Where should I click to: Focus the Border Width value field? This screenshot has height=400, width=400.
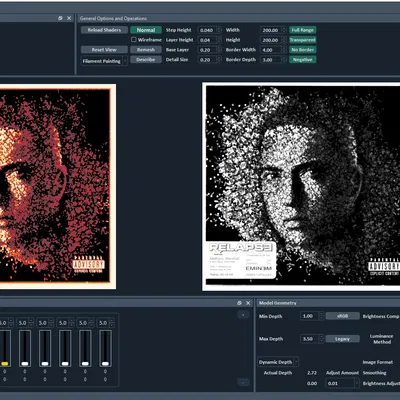[271, 50]
